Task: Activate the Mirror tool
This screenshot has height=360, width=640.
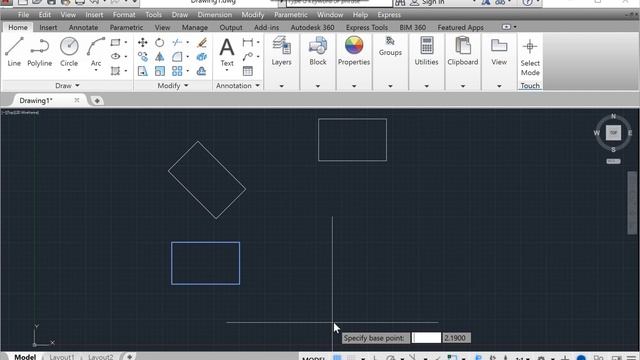Action: 160,57
